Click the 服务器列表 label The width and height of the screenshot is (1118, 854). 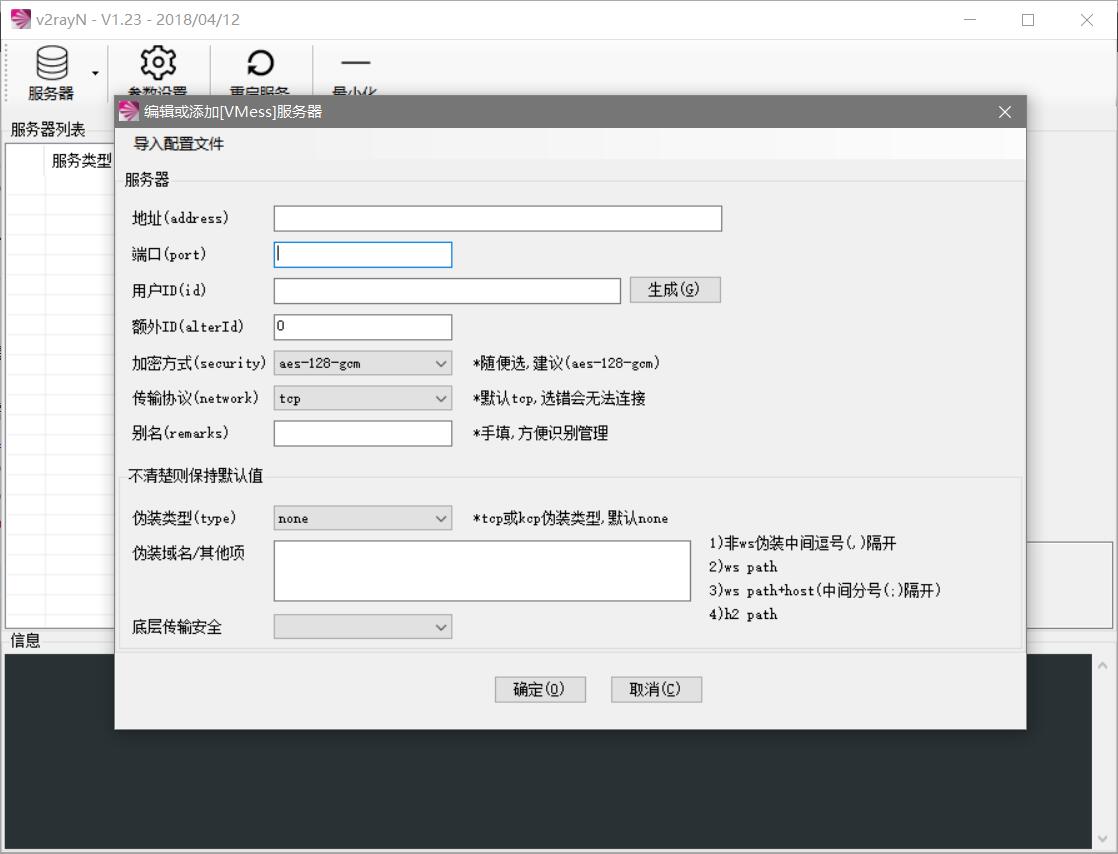(x=48, y=130)
